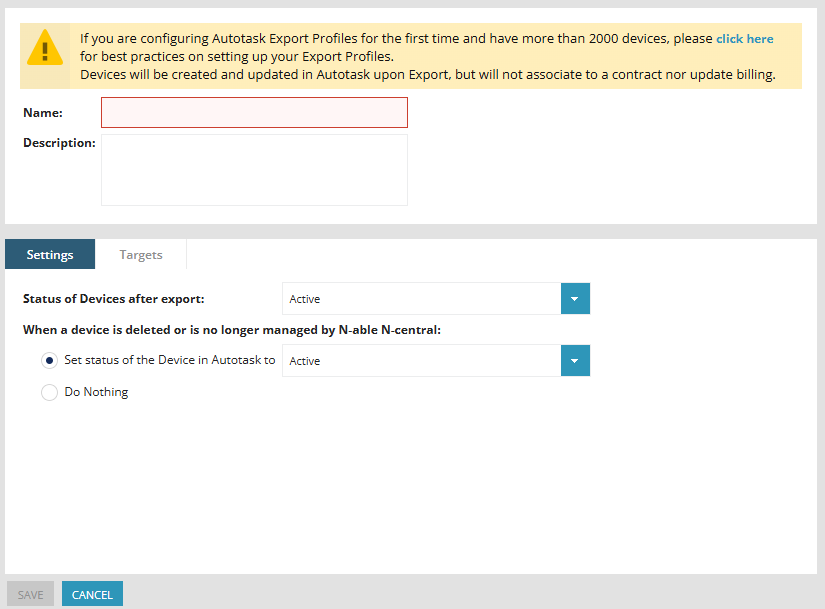825x609 pixels.
Task: Focus the Name input field
Action: pyautogui.click(x=254, y=113)
